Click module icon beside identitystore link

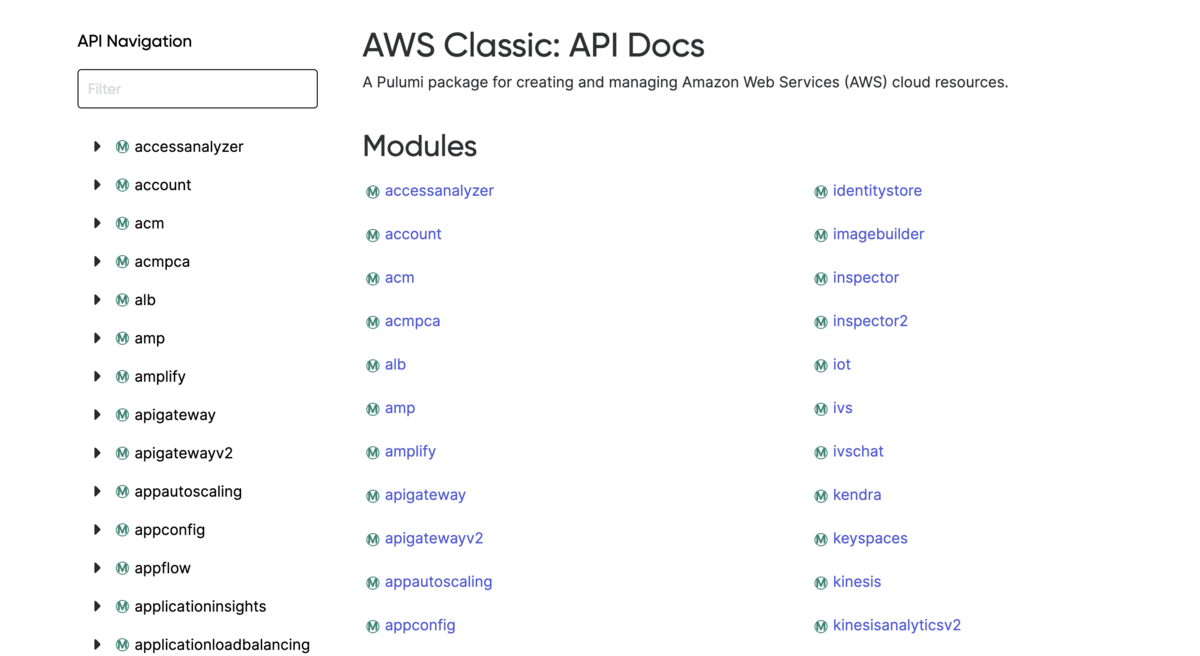point(820,192)
